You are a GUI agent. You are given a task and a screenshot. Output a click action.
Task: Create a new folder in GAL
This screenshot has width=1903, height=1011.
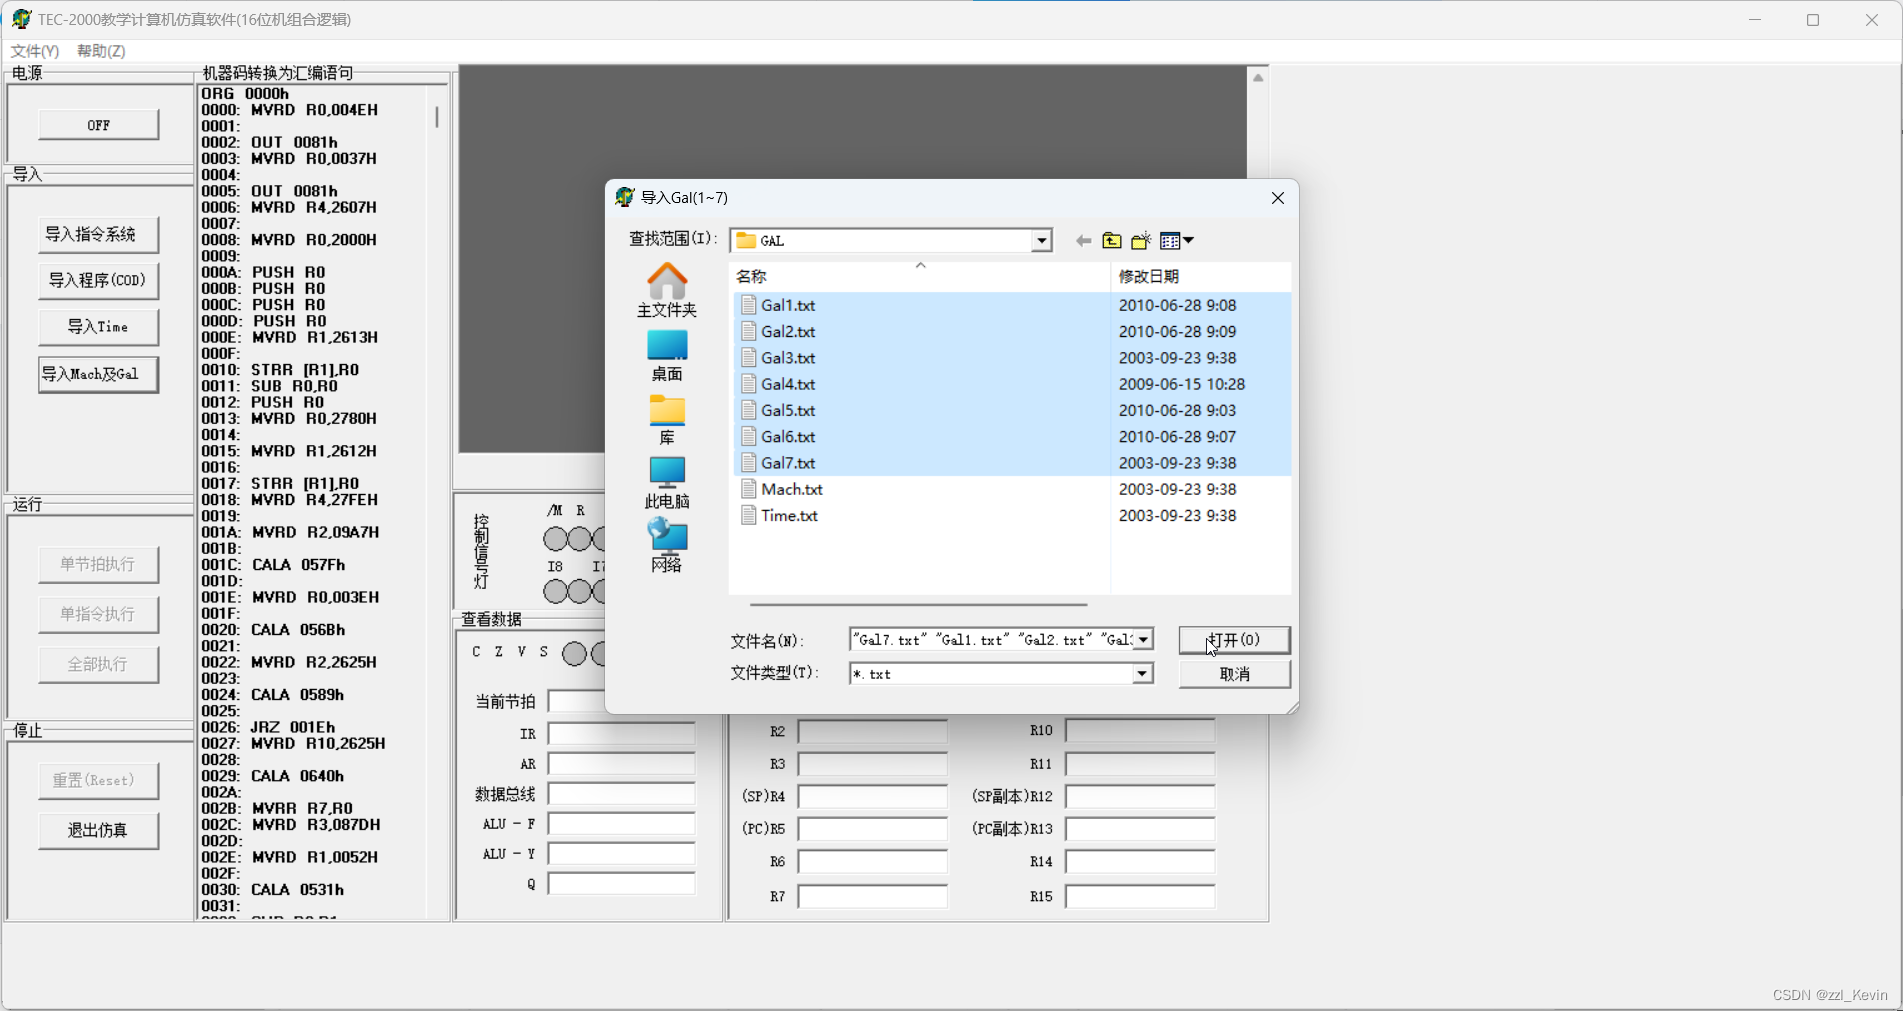[x=1140, y=240]
